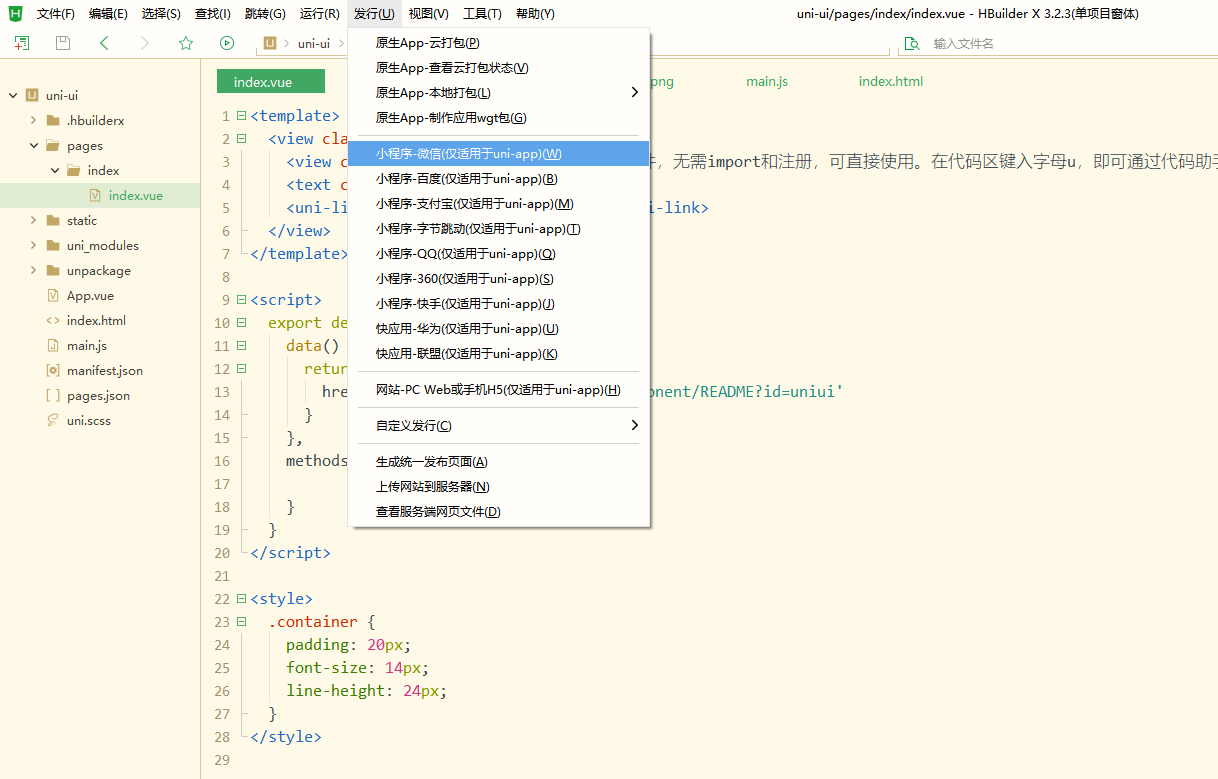Image resolution: width=1218 pixels, height=779 pixels.
Task: Expand the static folder
Action: (34, 220)
